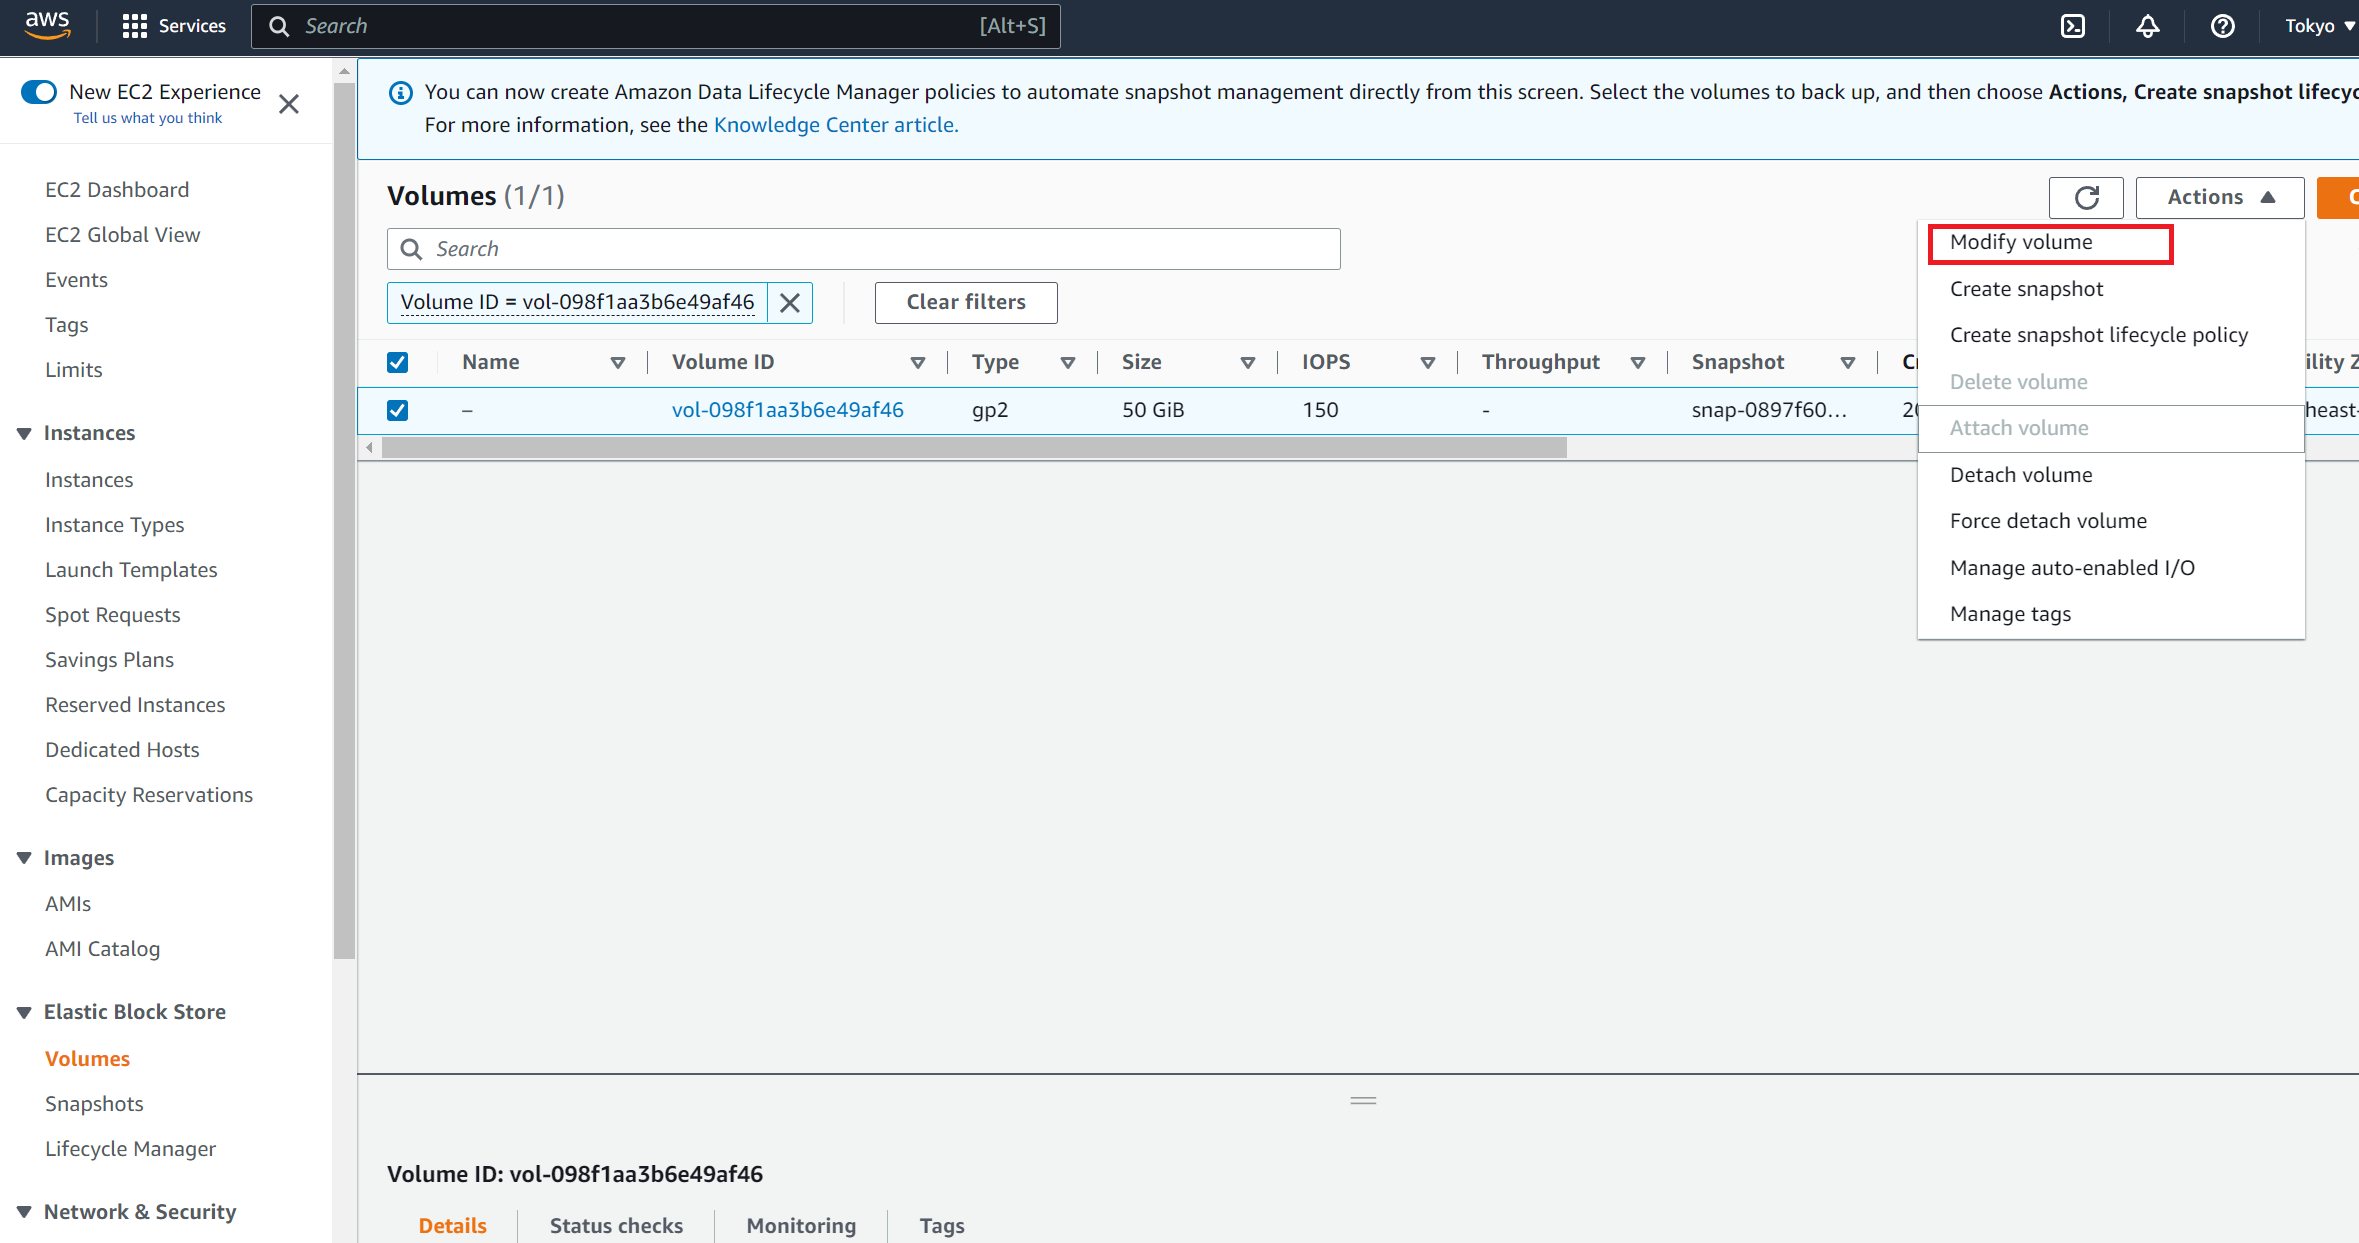Open the Help question mark icon
Image resolution: width=2359 pixels, height=1243 pixels.
click(2222, 26)
